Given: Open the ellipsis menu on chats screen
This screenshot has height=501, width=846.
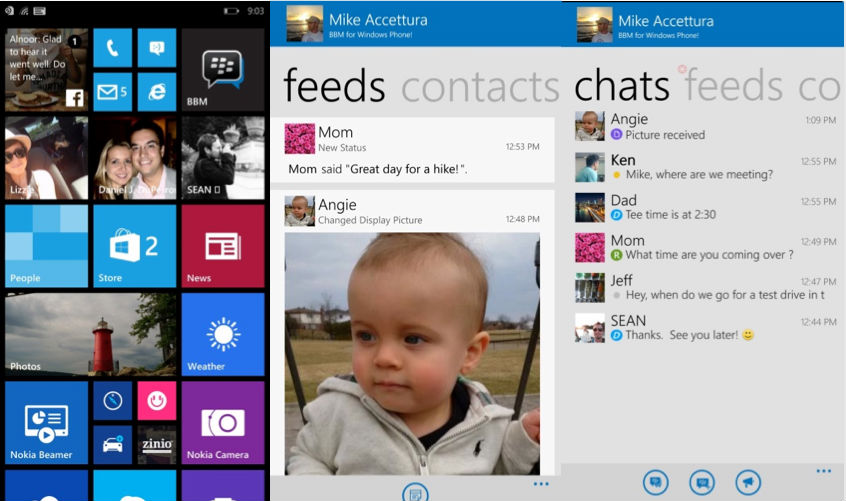Looking at the screenshot, I should coord(824,471).
